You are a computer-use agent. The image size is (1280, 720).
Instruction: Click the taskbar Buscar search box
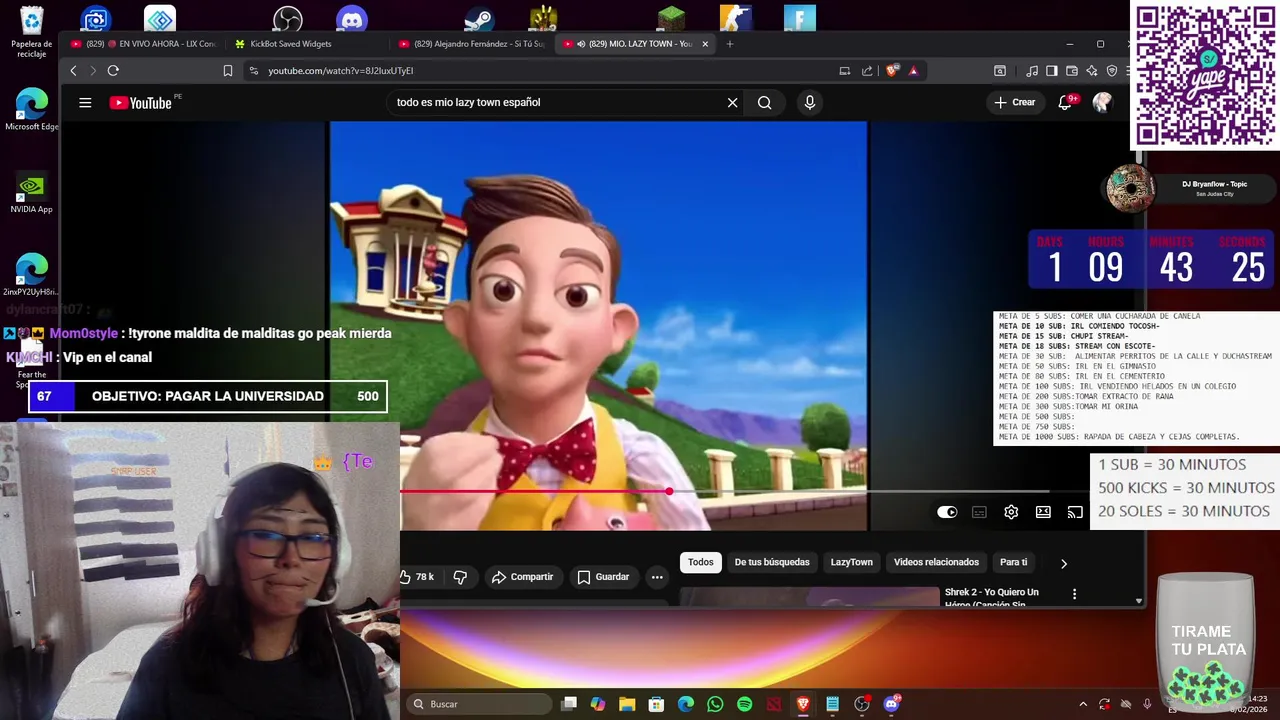[479, 704]
